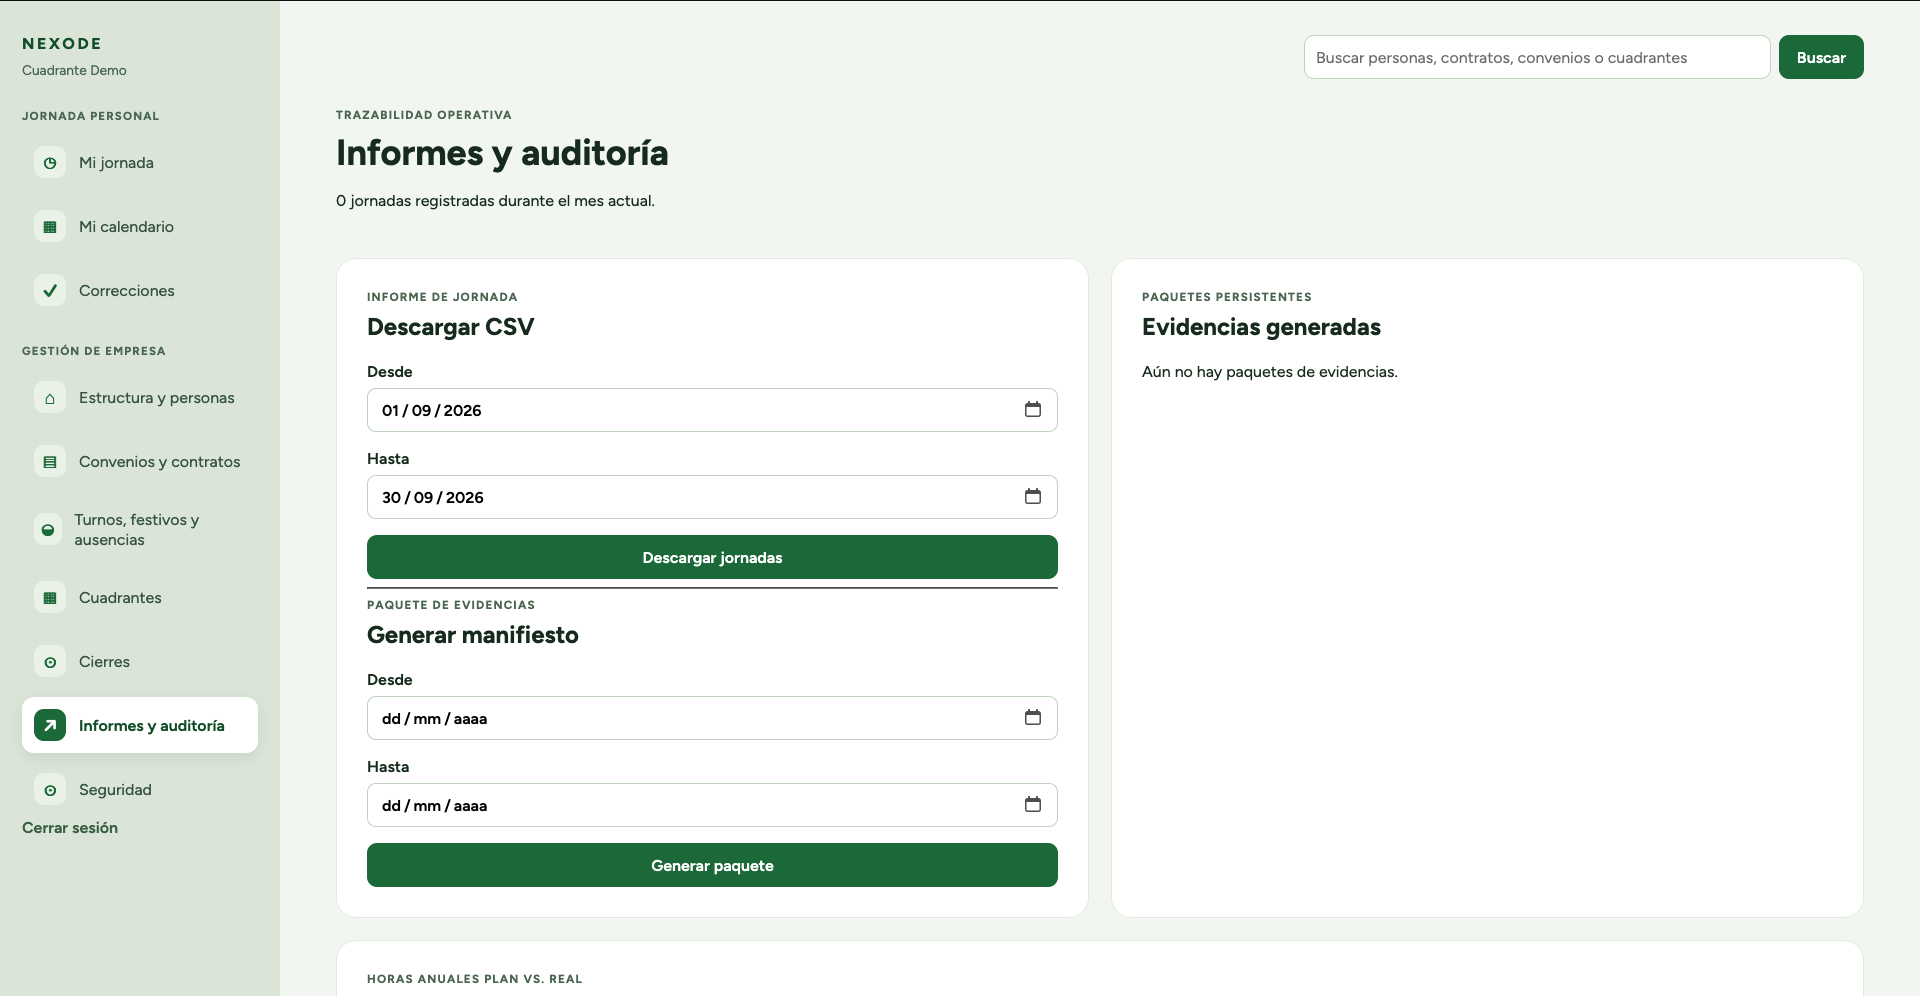
Task: Click the empty manifiesto Hasta date field
Action: tap(712, 805)
